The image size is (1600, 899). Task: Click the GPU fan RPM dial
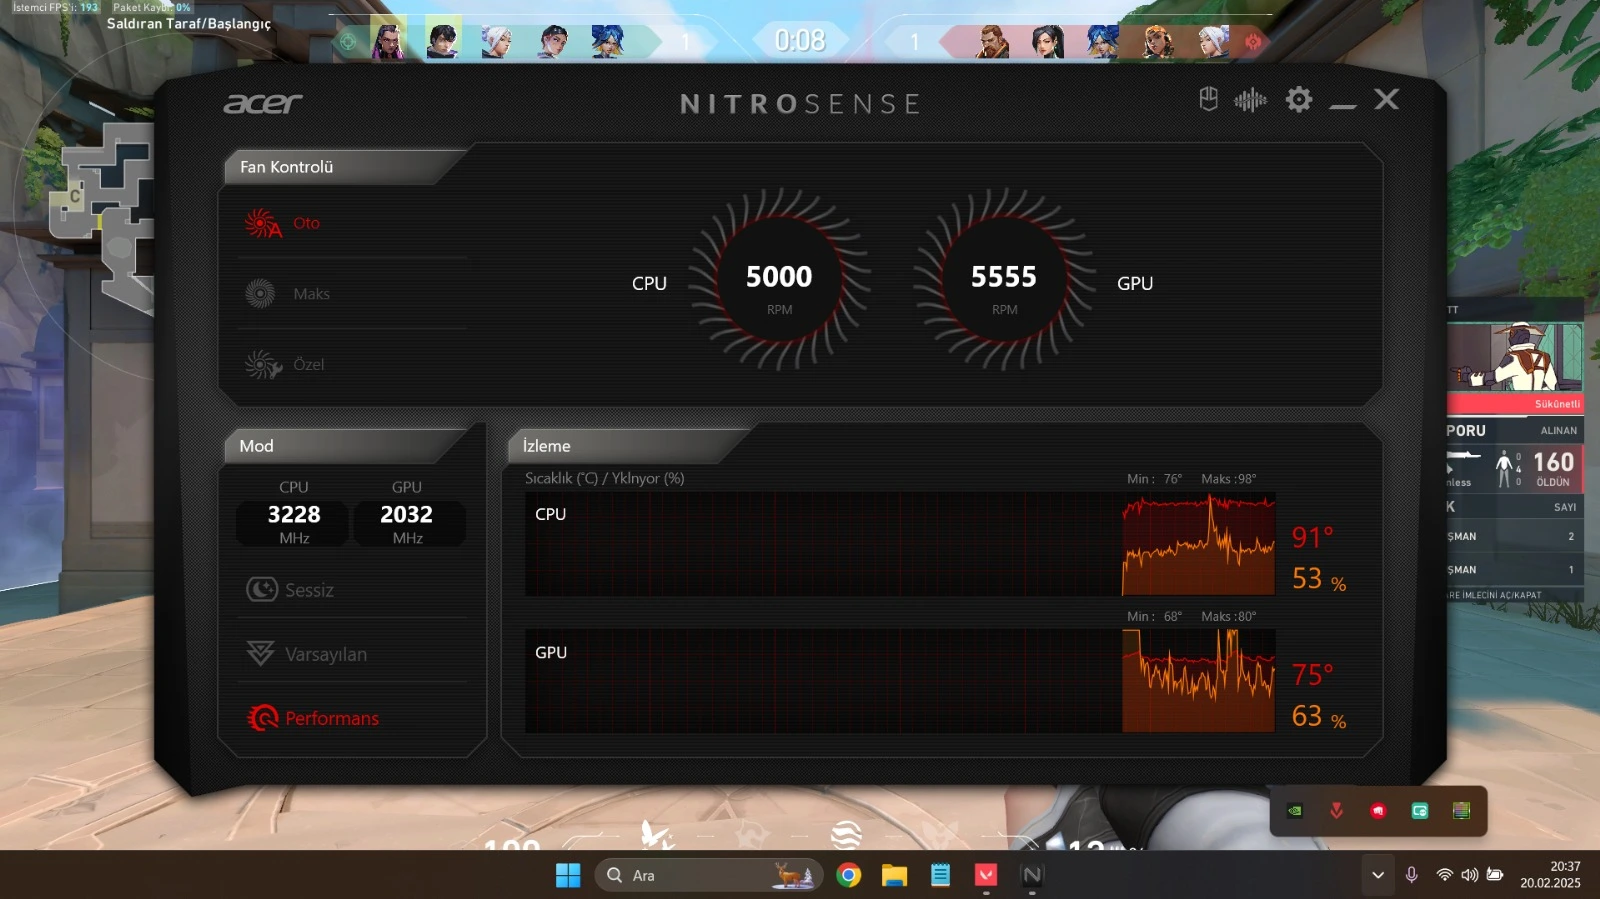pos(1005,281)
